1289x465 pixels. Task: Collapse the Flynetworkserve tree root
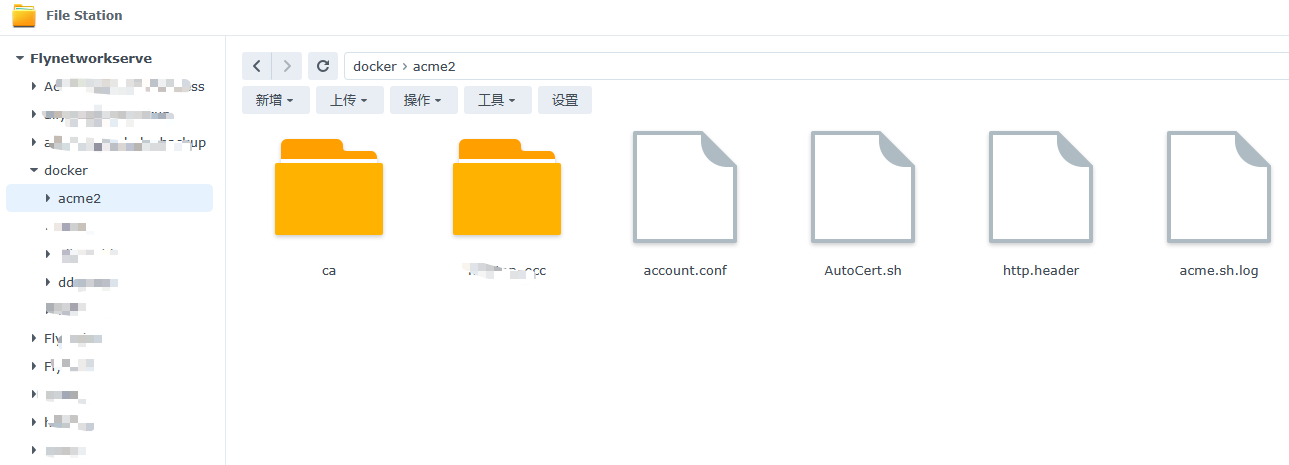click(x=19, y=59)
